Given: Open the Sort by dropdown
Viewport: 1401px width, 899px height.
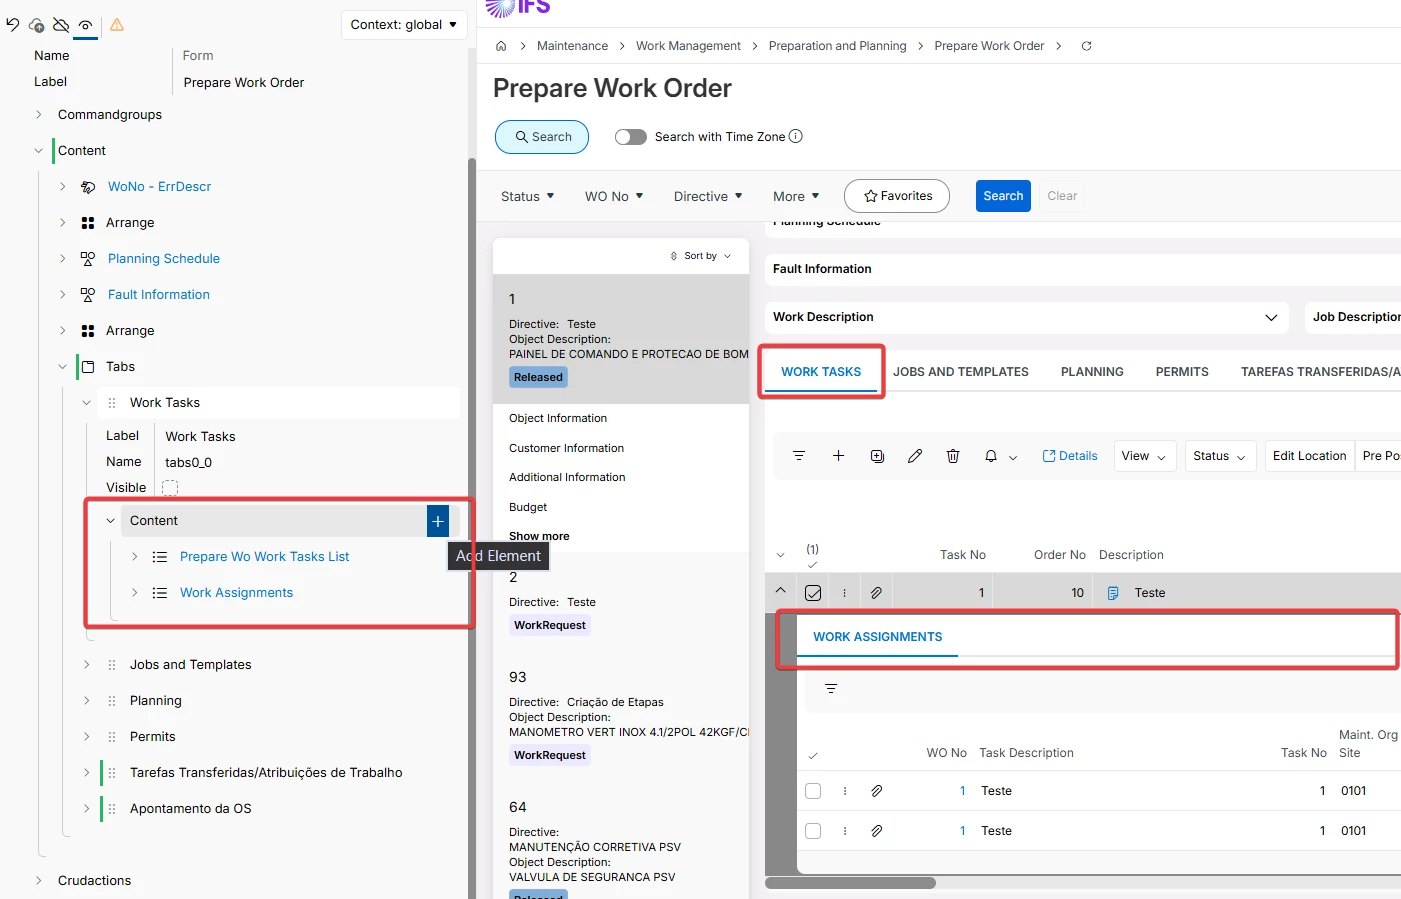Looking at the screenshot, I should click(701, 256).
